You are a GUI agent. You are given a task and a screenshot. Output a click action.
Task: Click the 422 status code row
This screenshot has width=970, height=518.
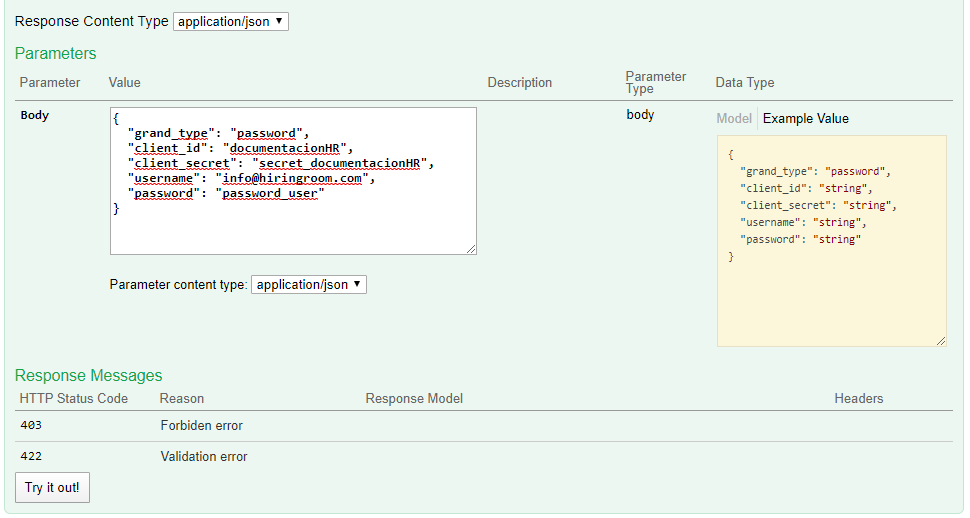(x=31, y=457)
